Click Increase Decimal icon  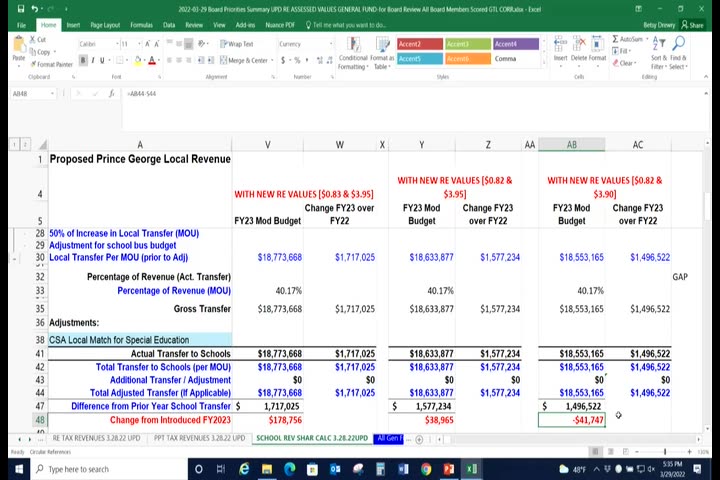[x=320, y=60]
